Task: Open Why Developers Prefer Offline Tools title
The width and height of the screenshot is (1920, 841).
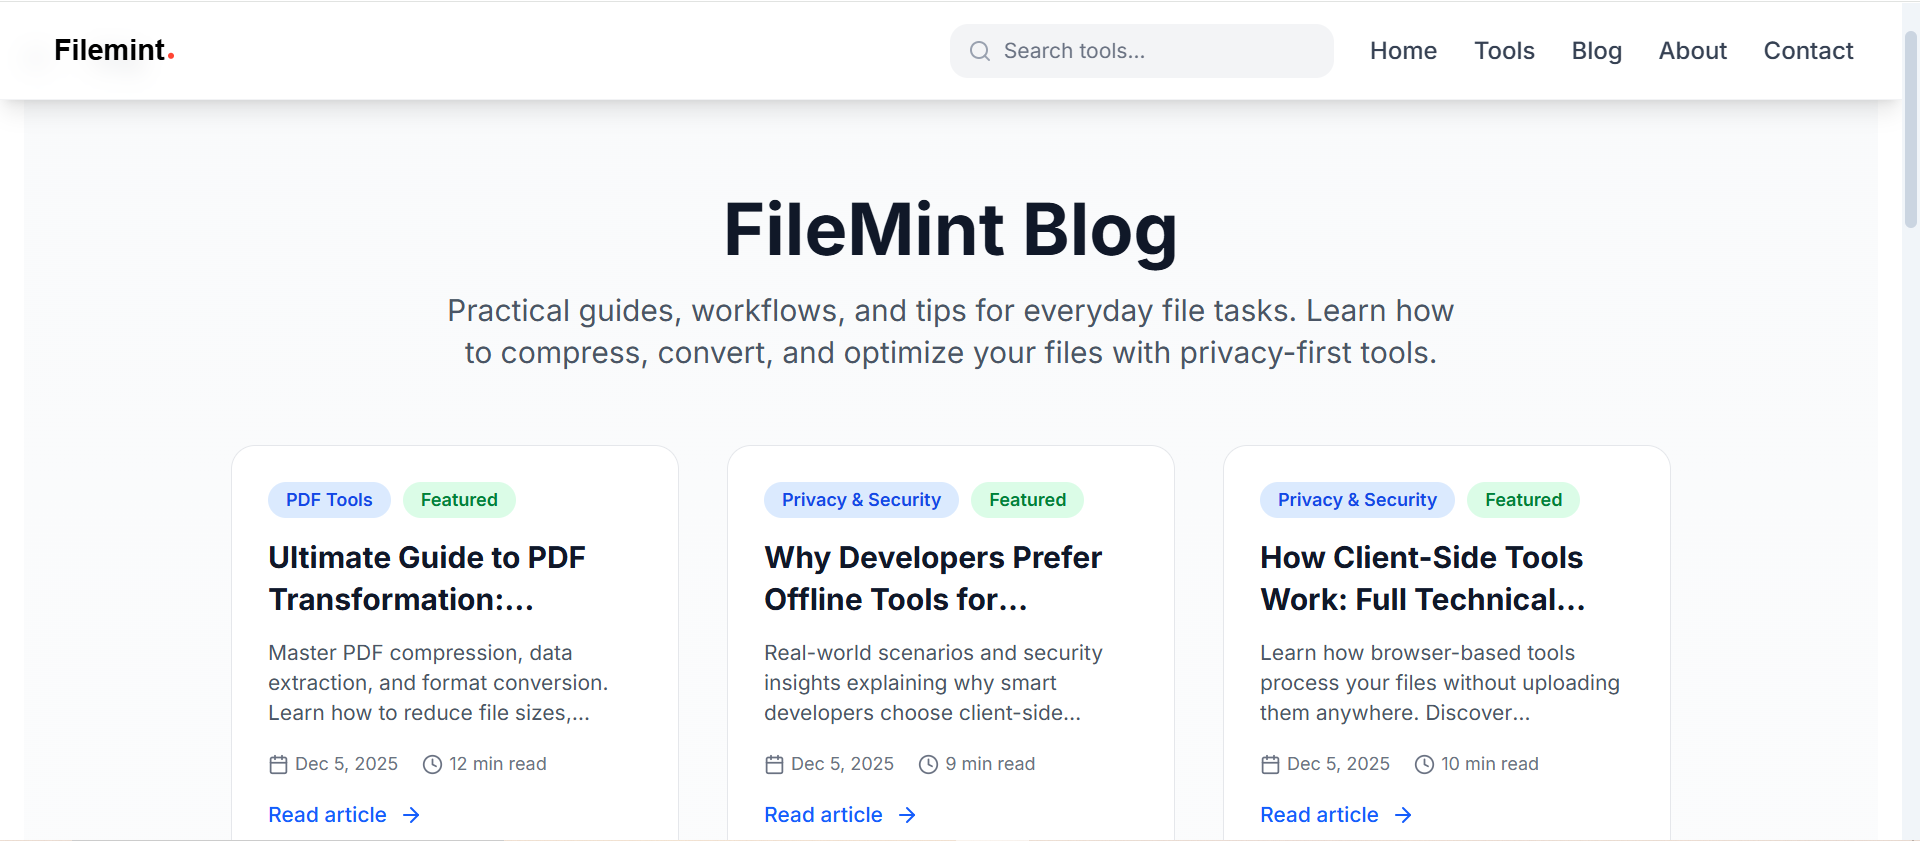Action: point(933,578)
